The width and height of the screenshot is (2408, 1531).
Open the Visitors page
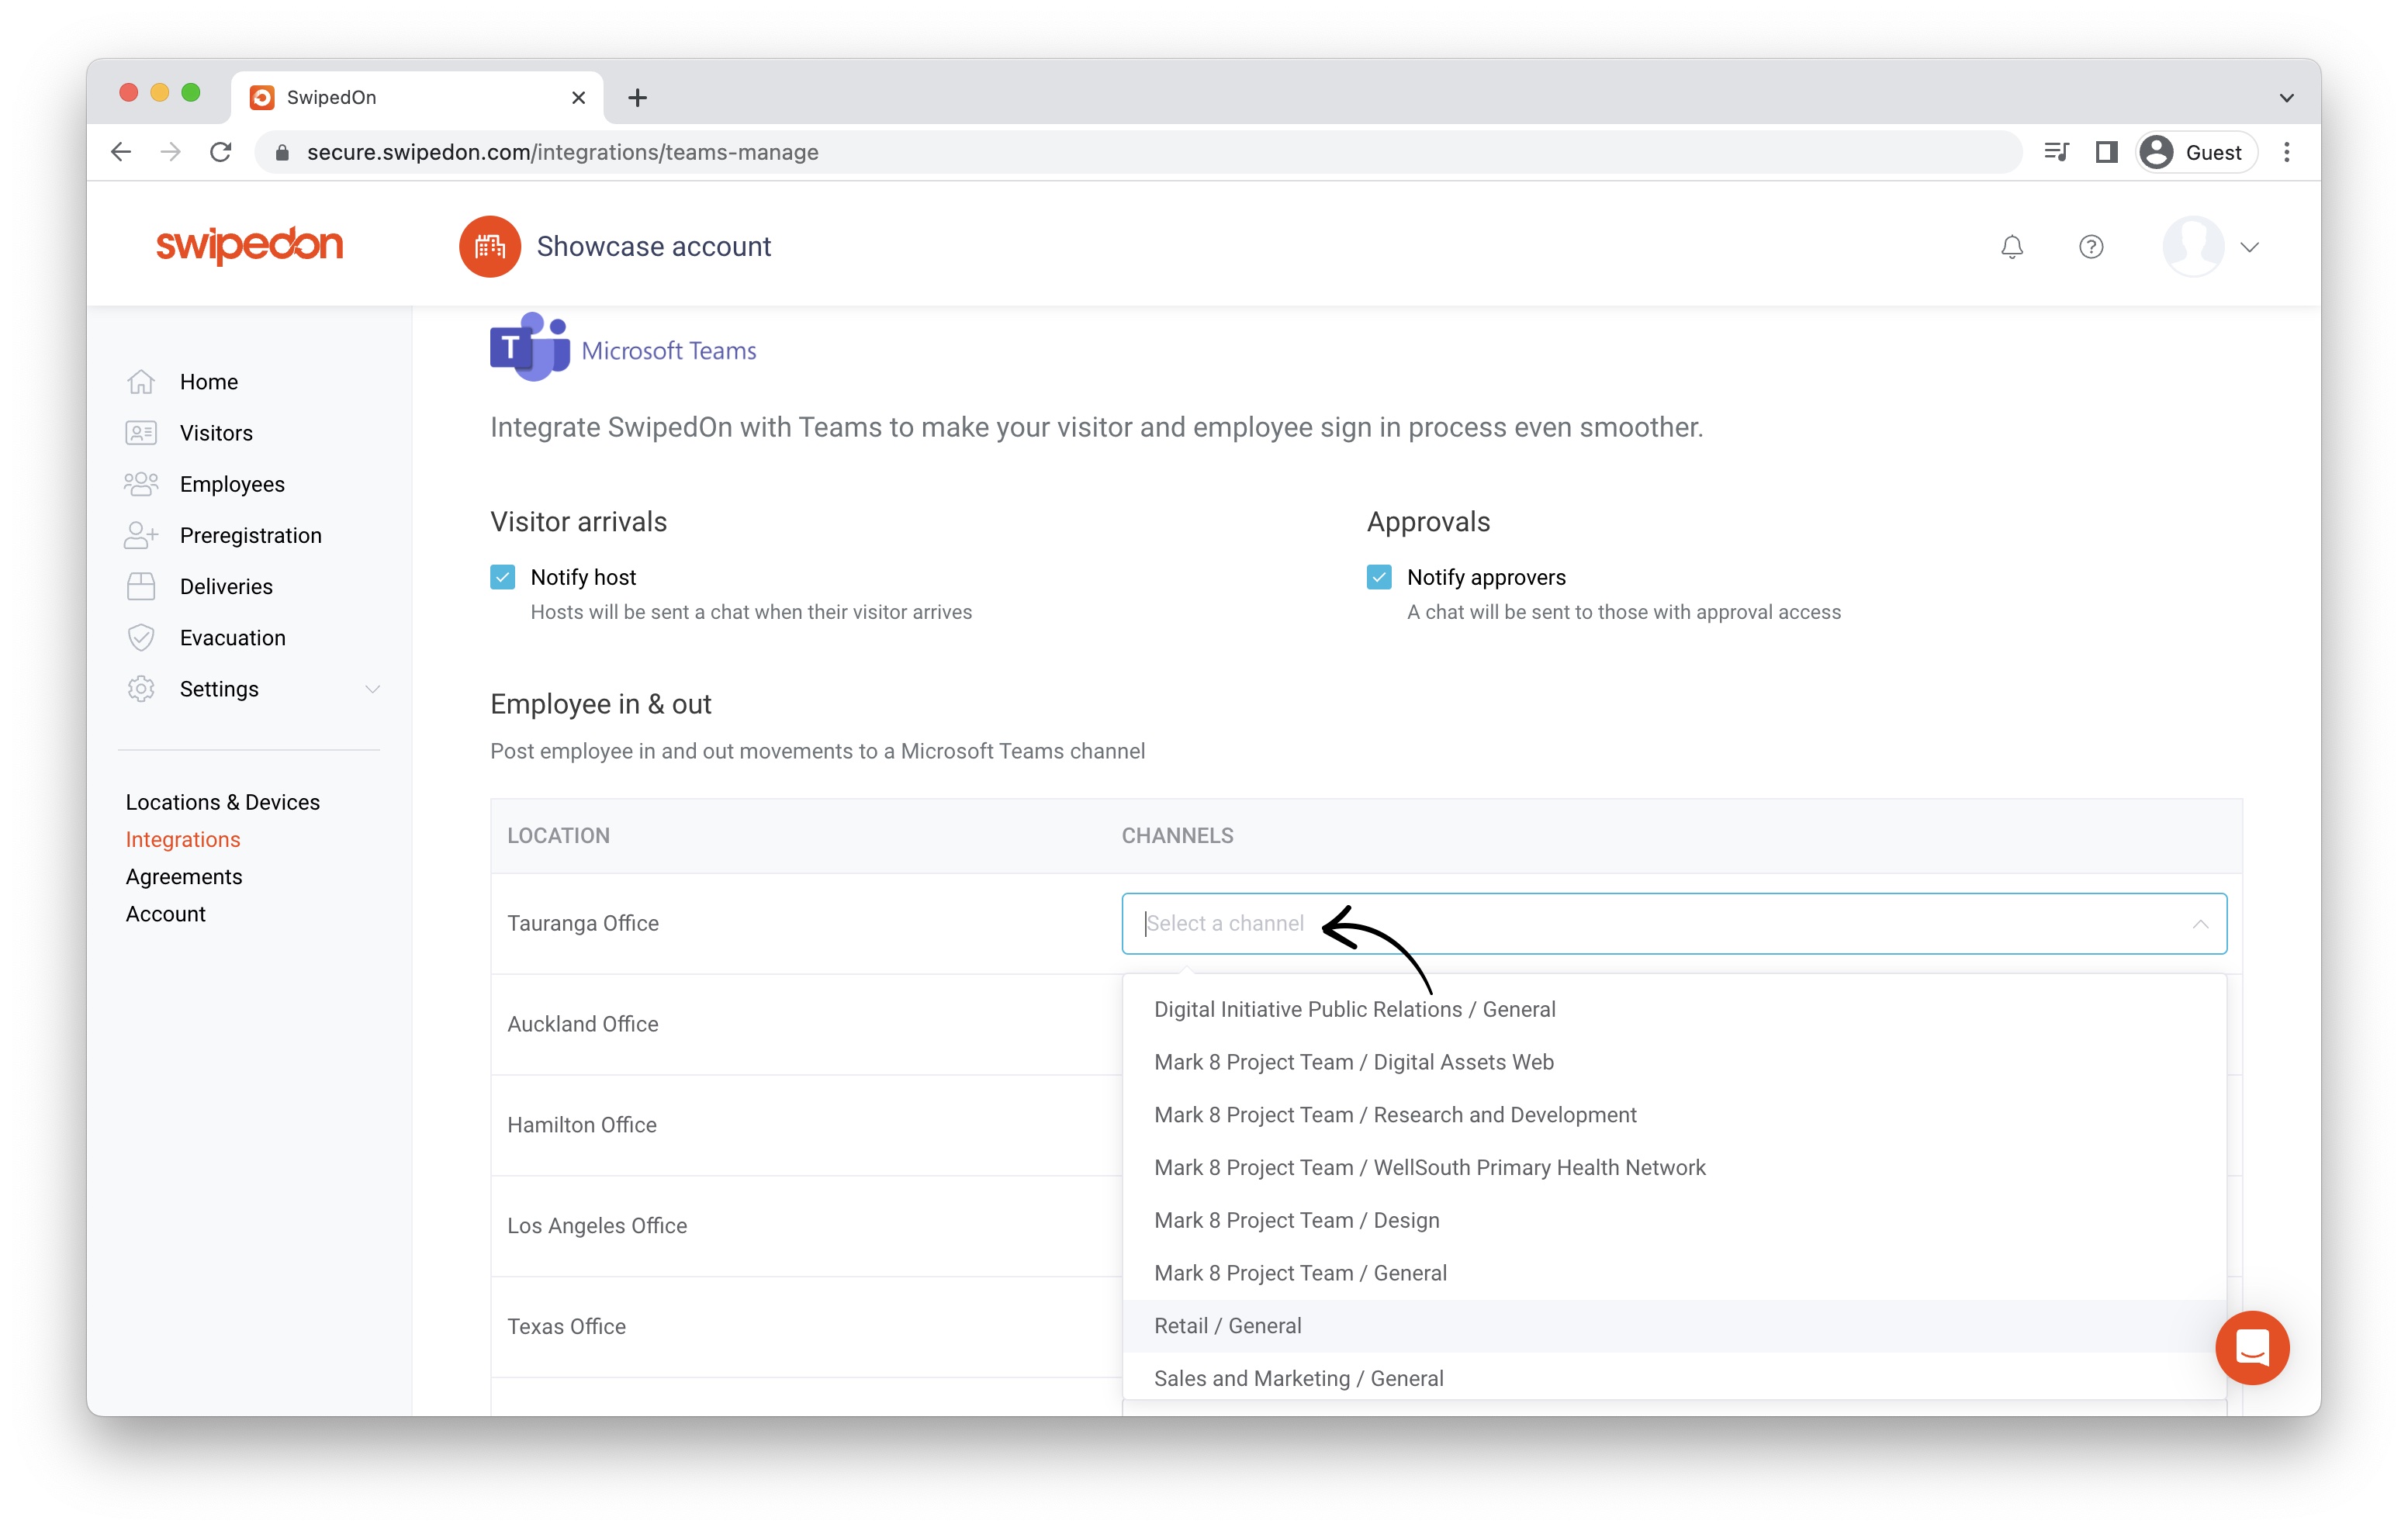[216, 433]
